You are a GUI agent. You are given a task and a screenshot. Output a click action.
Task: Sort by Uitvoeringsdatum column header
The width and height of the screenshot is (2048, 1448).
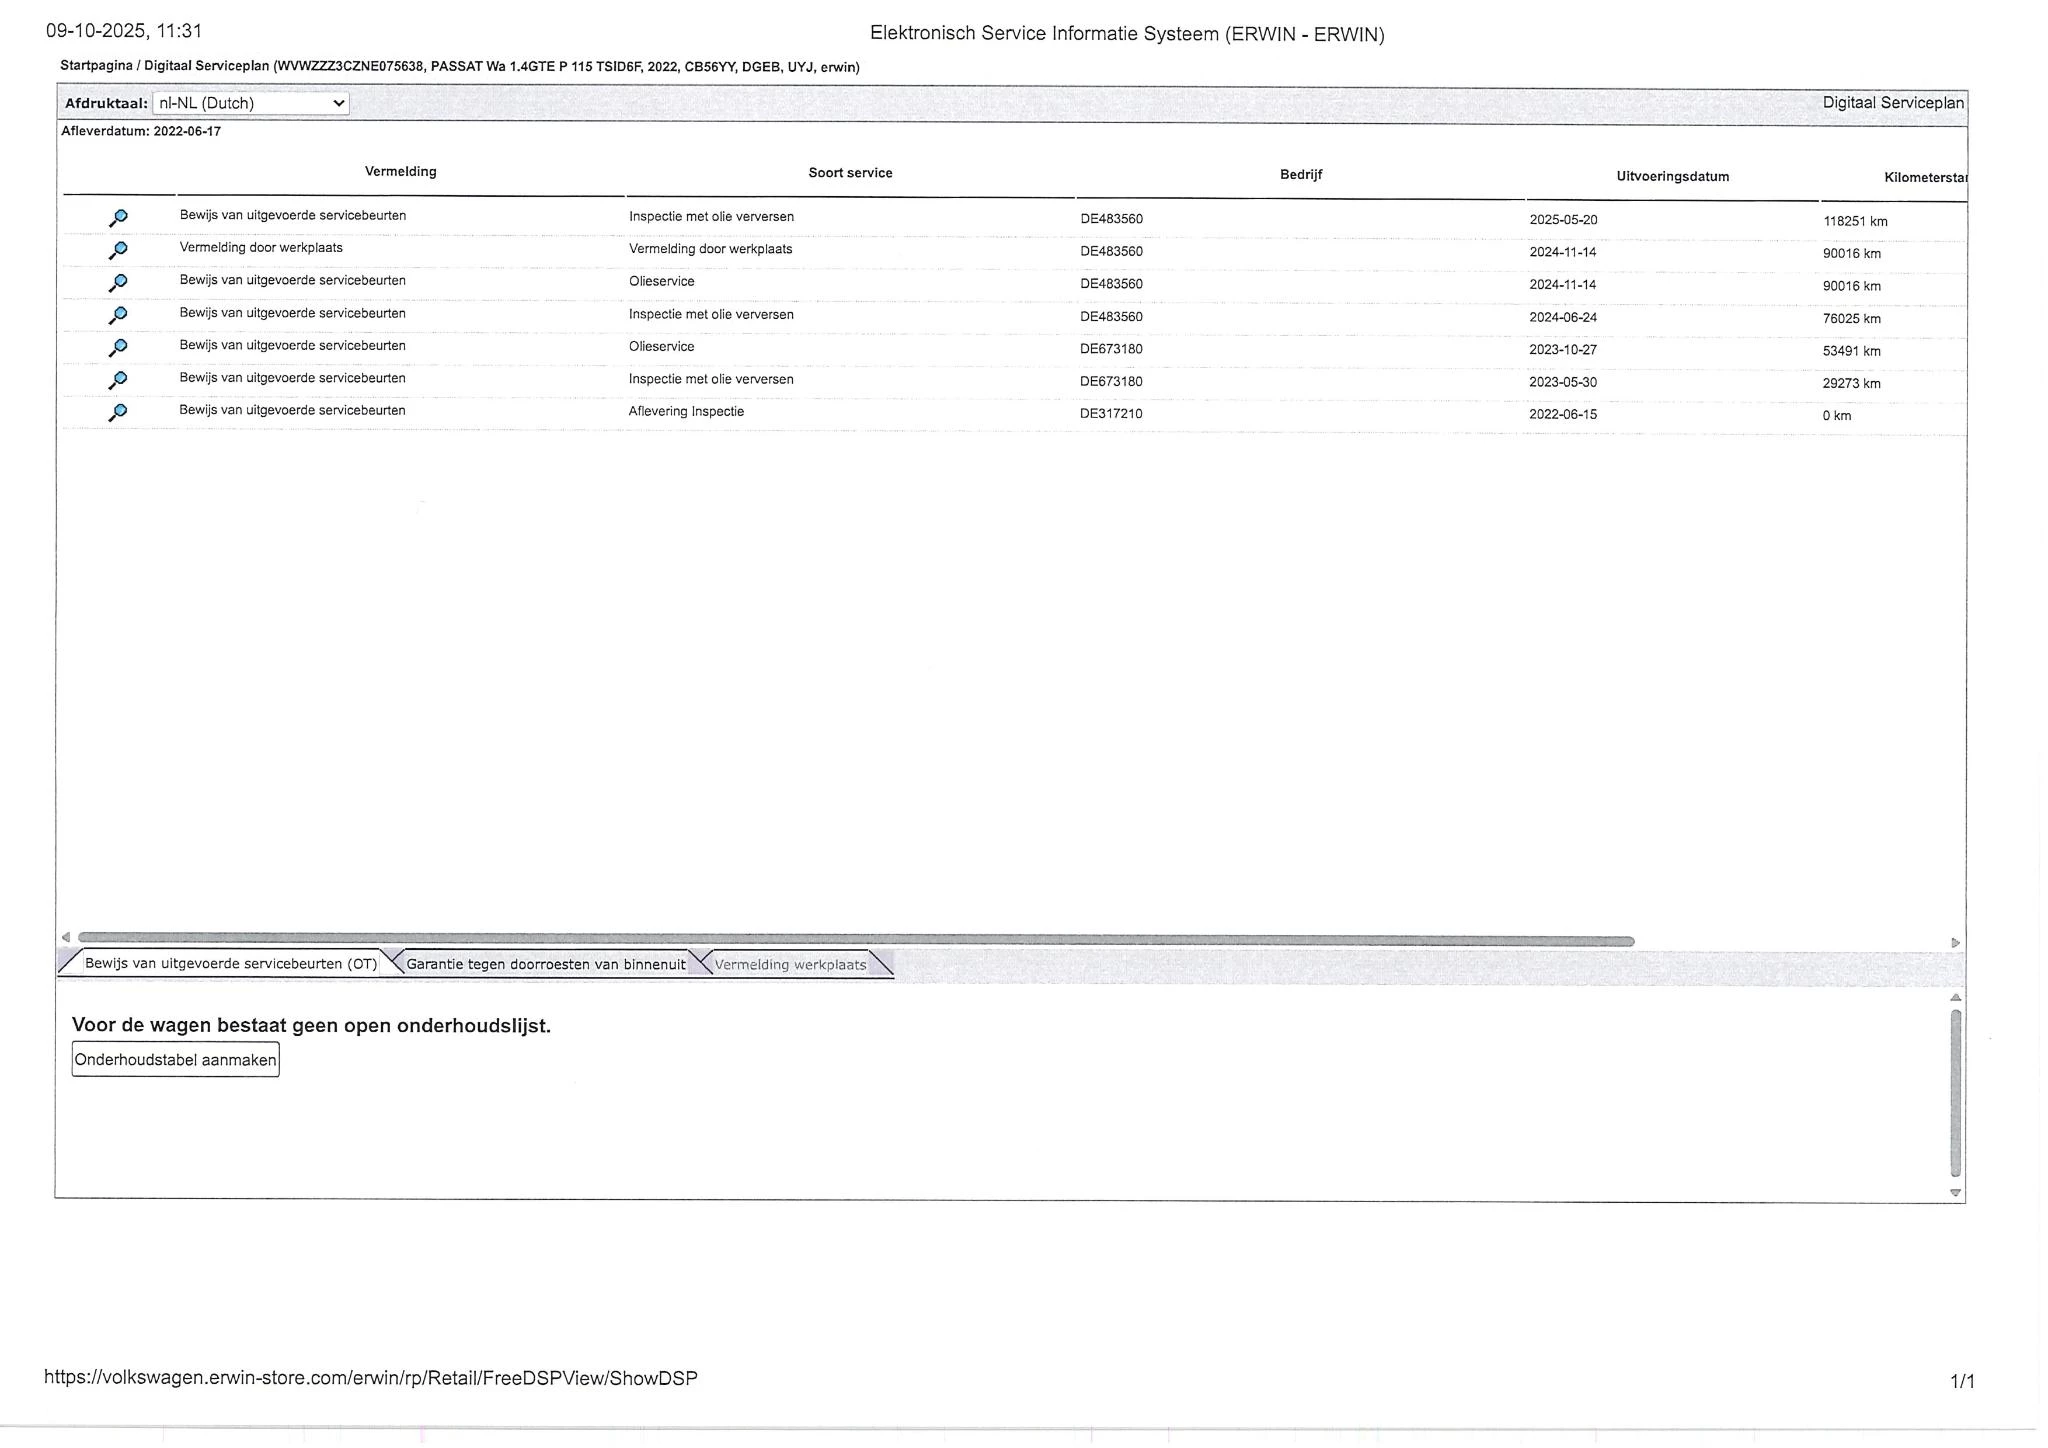click(1672, 177)
